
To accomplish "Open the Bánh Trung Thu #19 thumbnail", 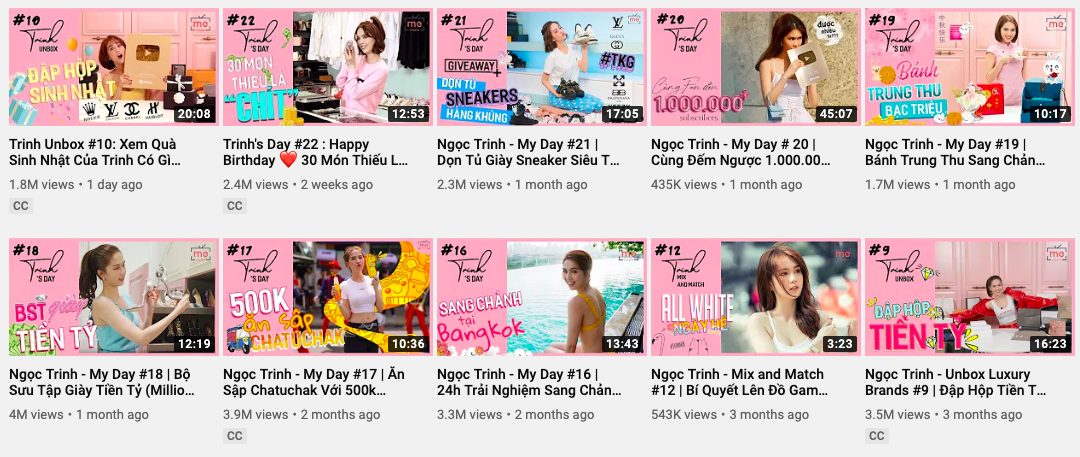I will 970,67.
